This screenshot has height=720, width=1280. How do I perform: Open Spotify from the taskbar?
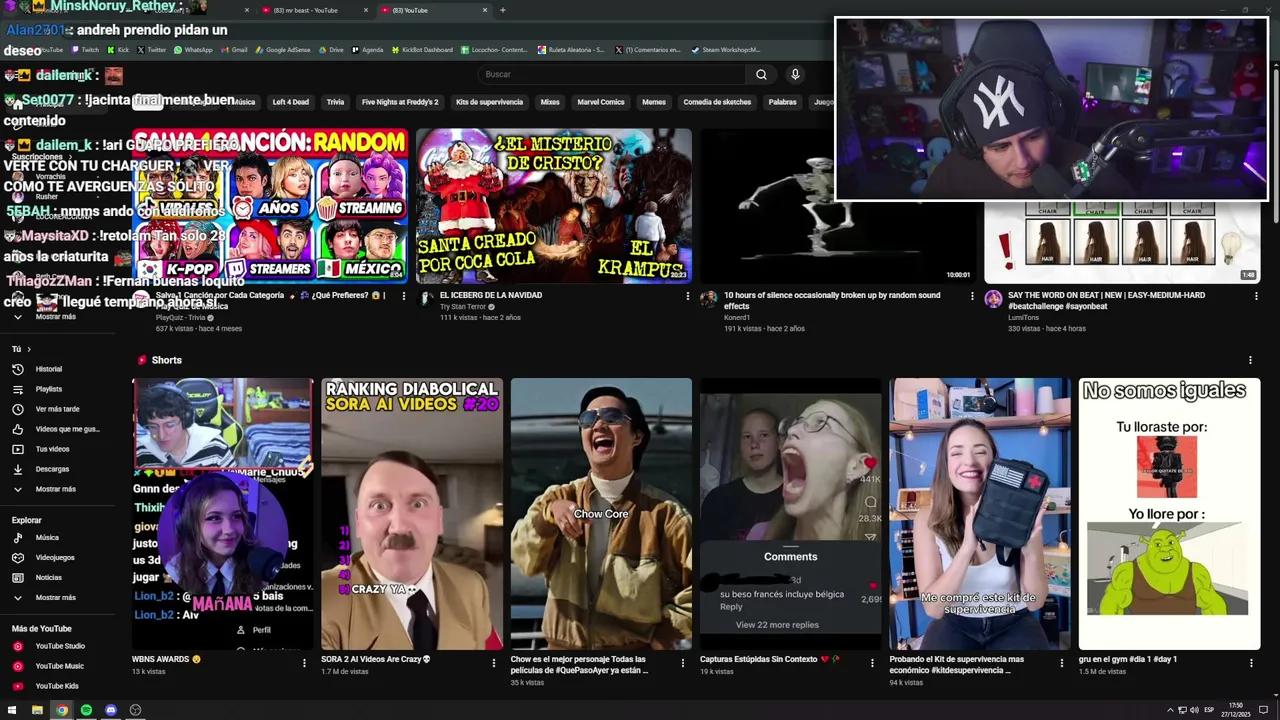pyautogui.click(x=86, y=710)
